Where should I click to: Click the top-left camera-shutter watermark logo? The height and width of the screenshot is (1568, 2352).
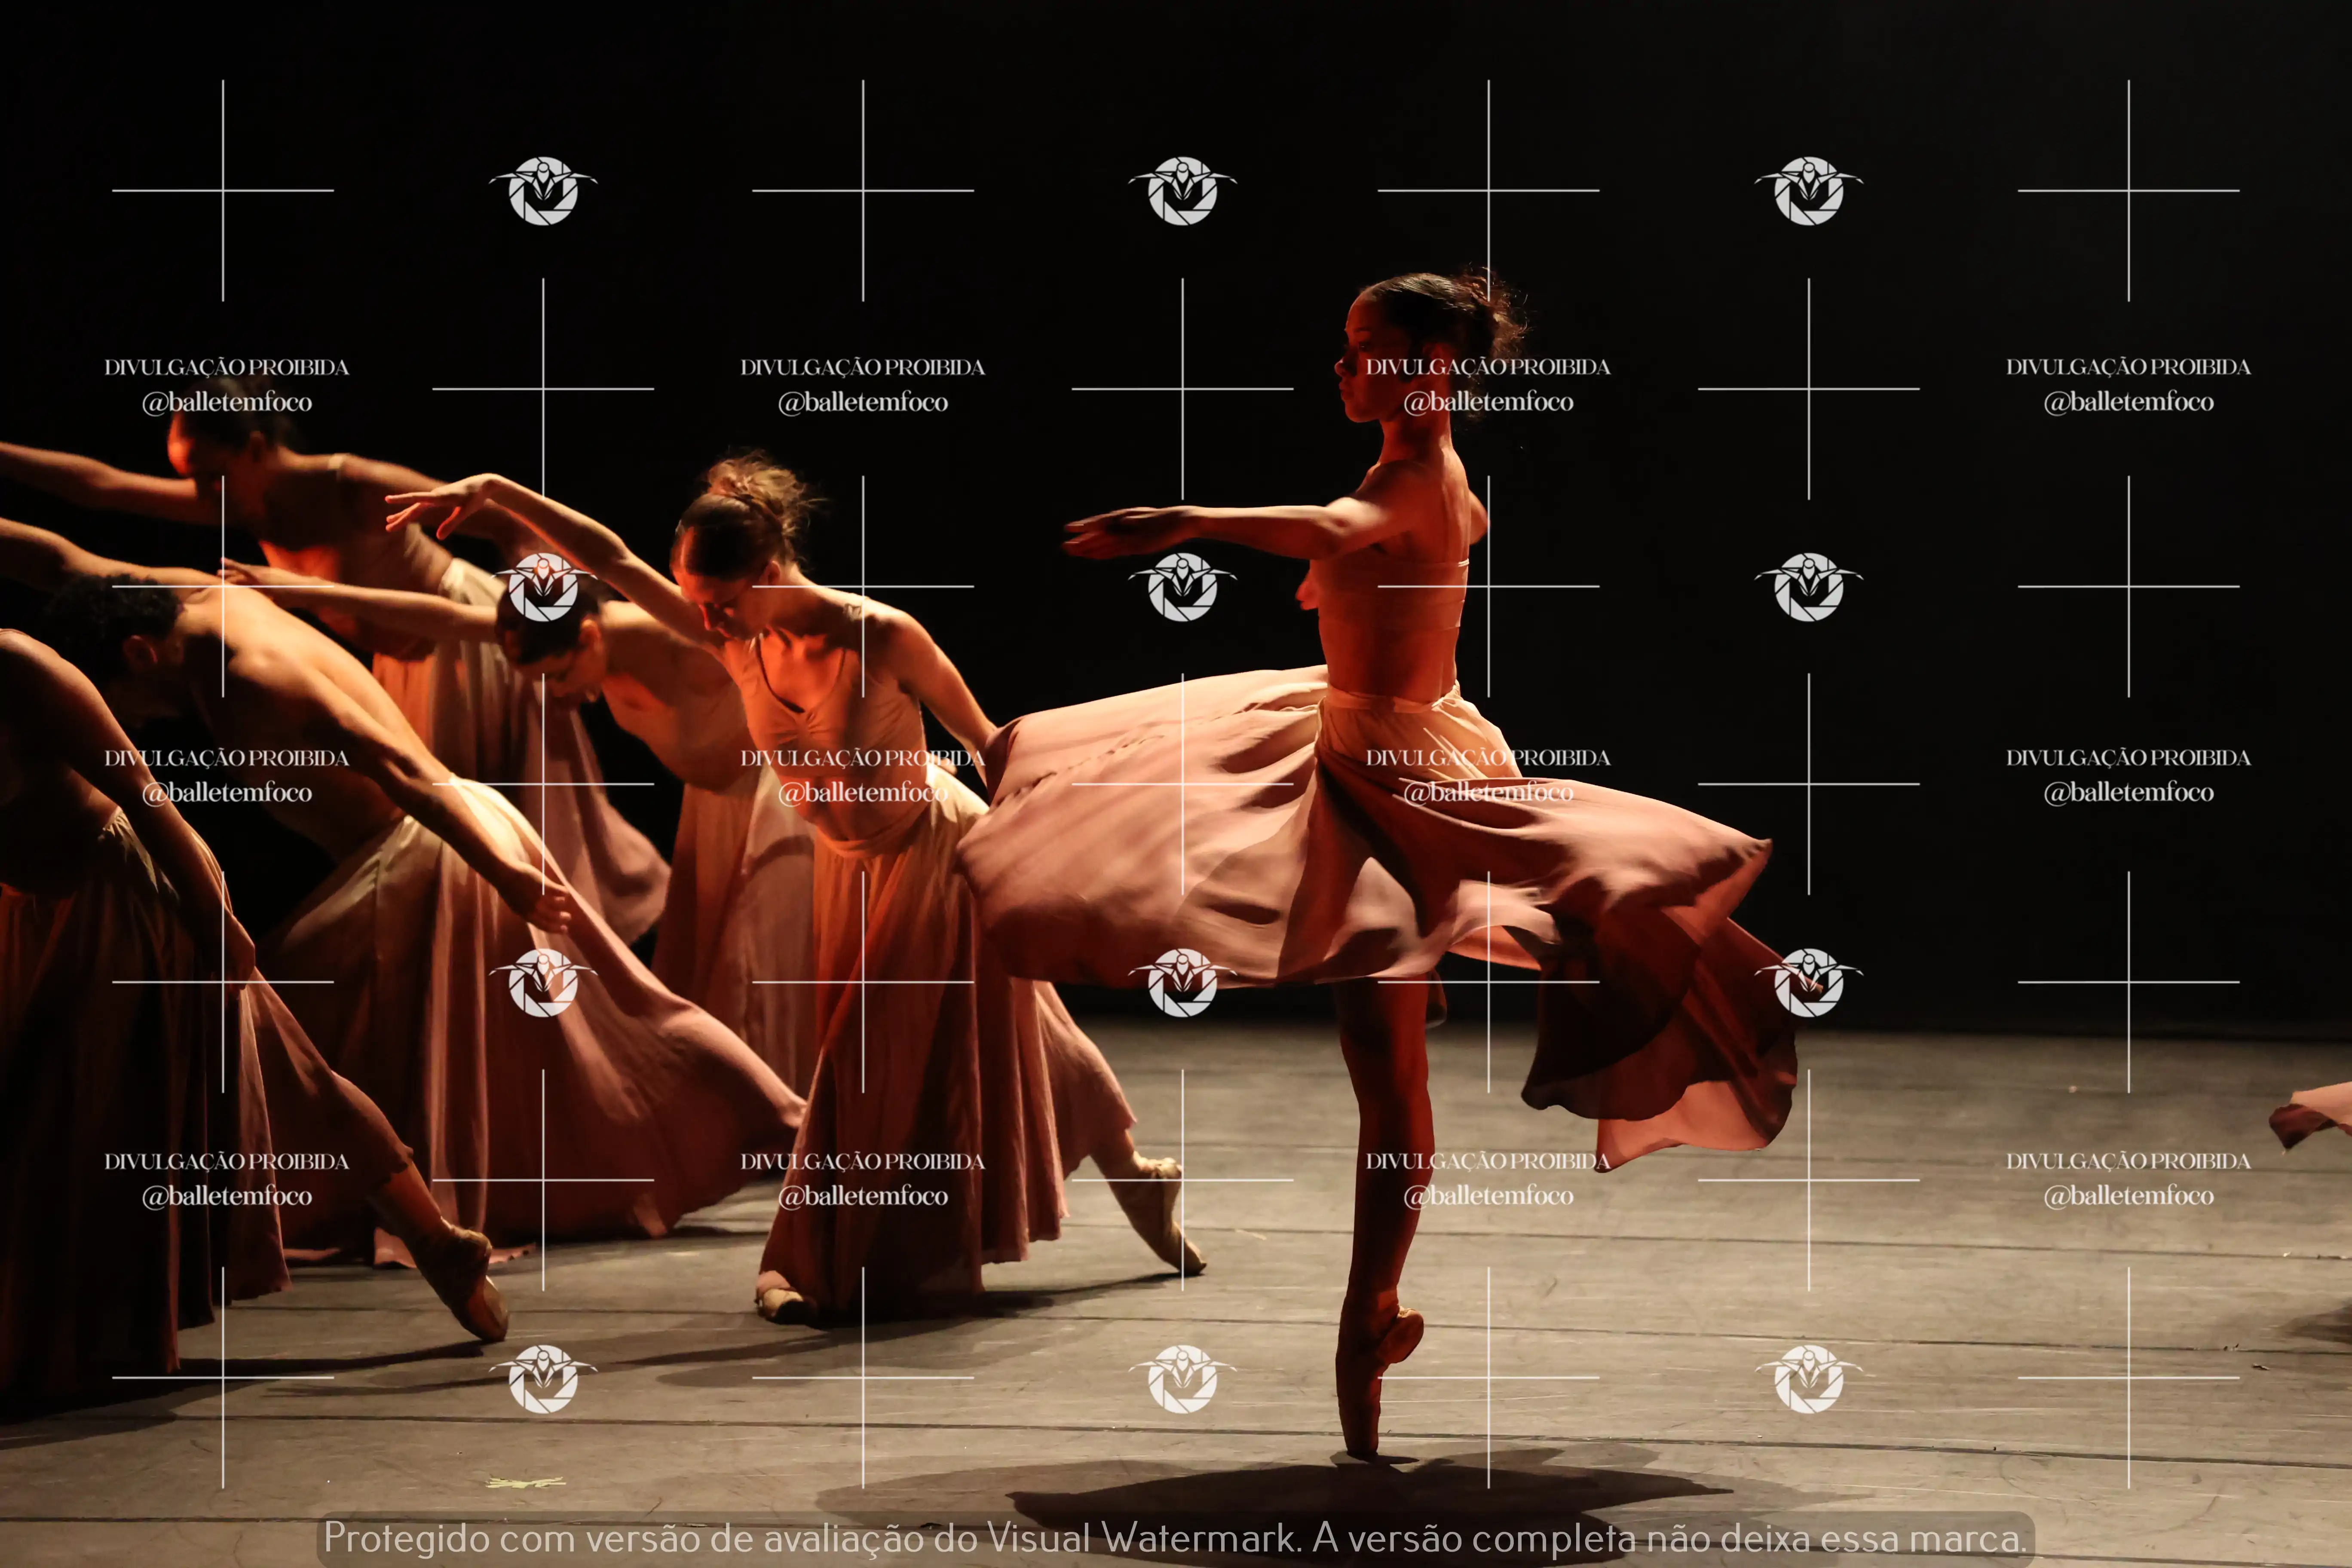(543, 190)
